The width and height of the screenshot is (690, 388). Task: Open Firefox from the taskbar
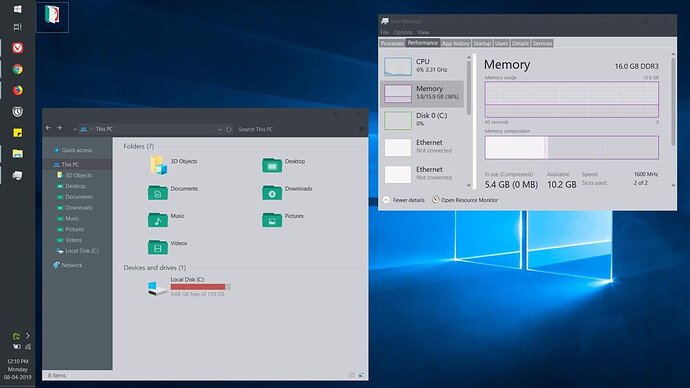[18, 90]
